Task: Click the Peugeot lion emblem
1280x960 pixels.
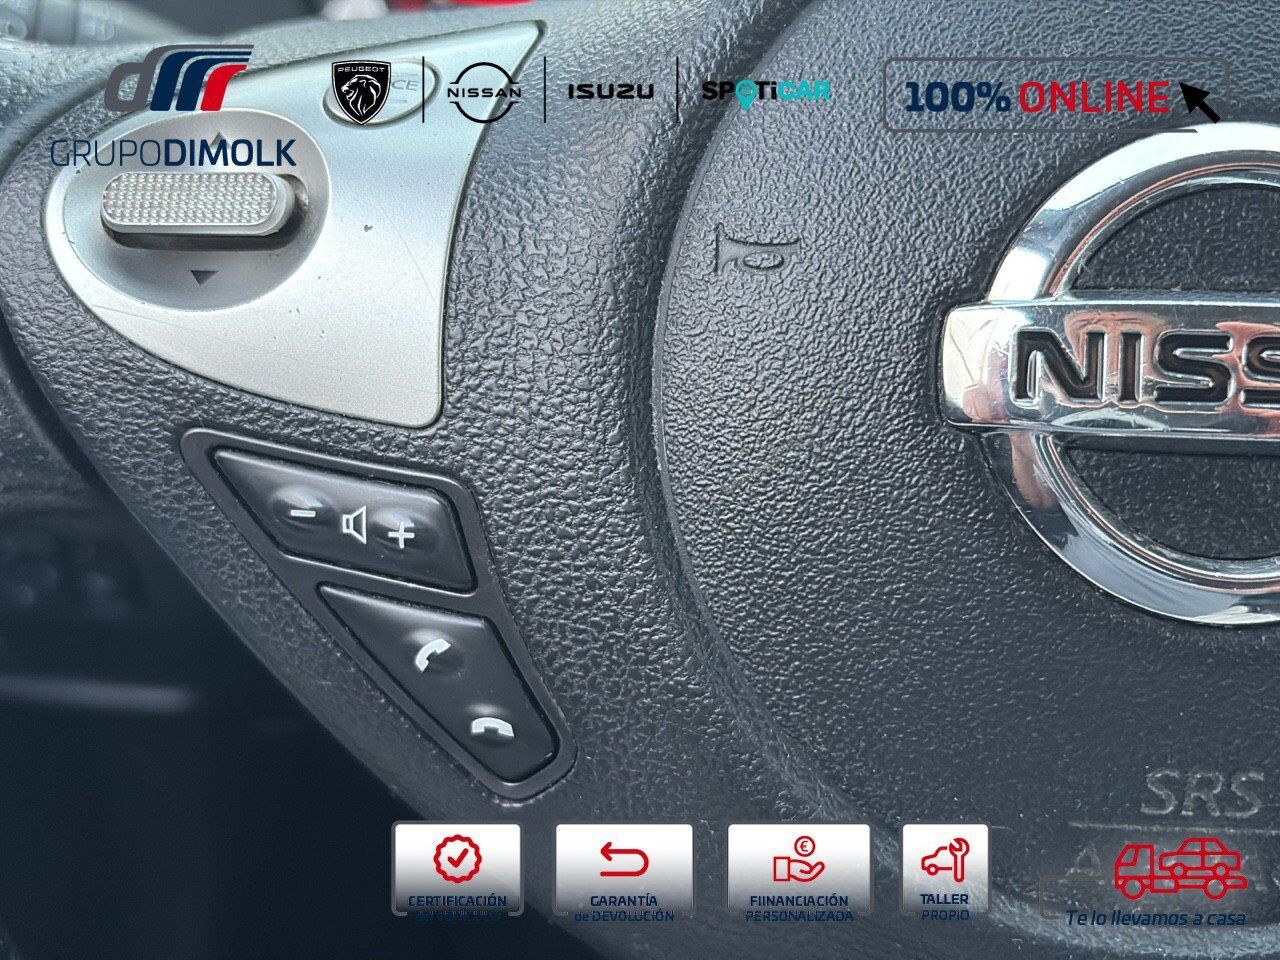Action: point(361,91)
